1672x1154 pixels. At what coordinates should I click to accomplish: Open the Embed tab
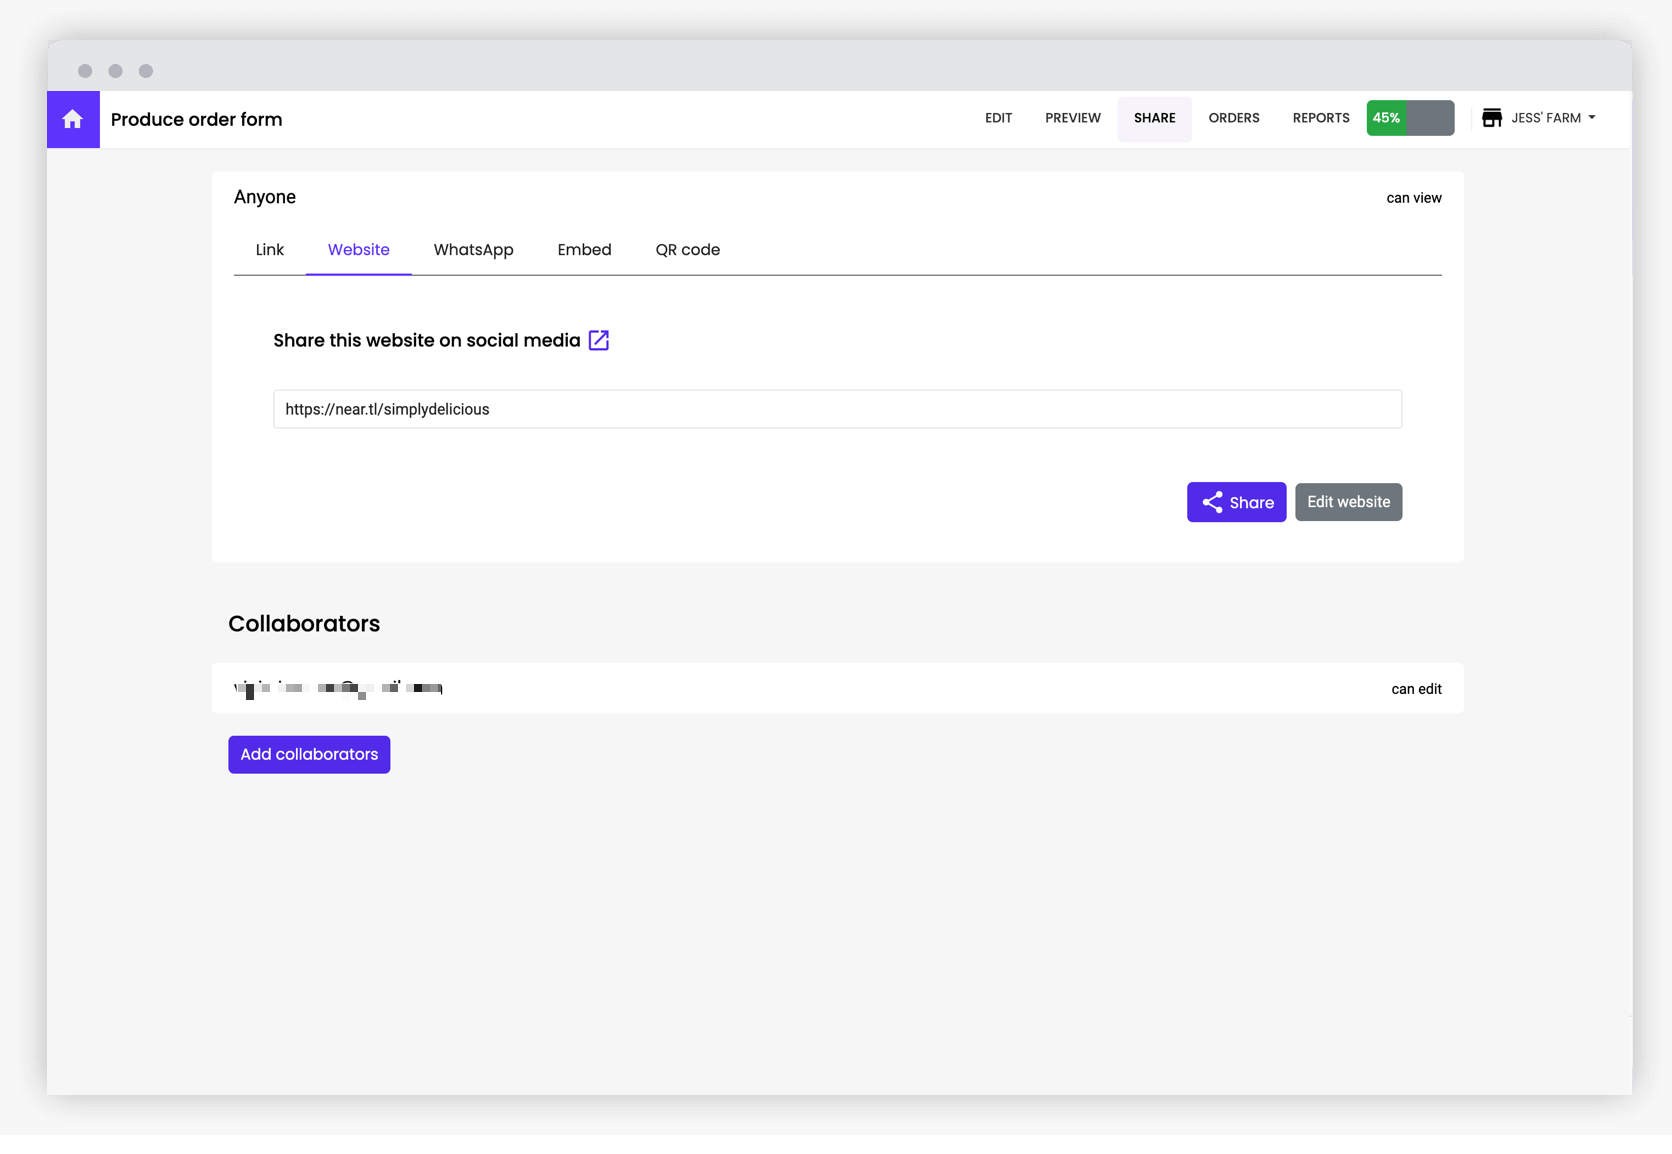click(584, 250)
